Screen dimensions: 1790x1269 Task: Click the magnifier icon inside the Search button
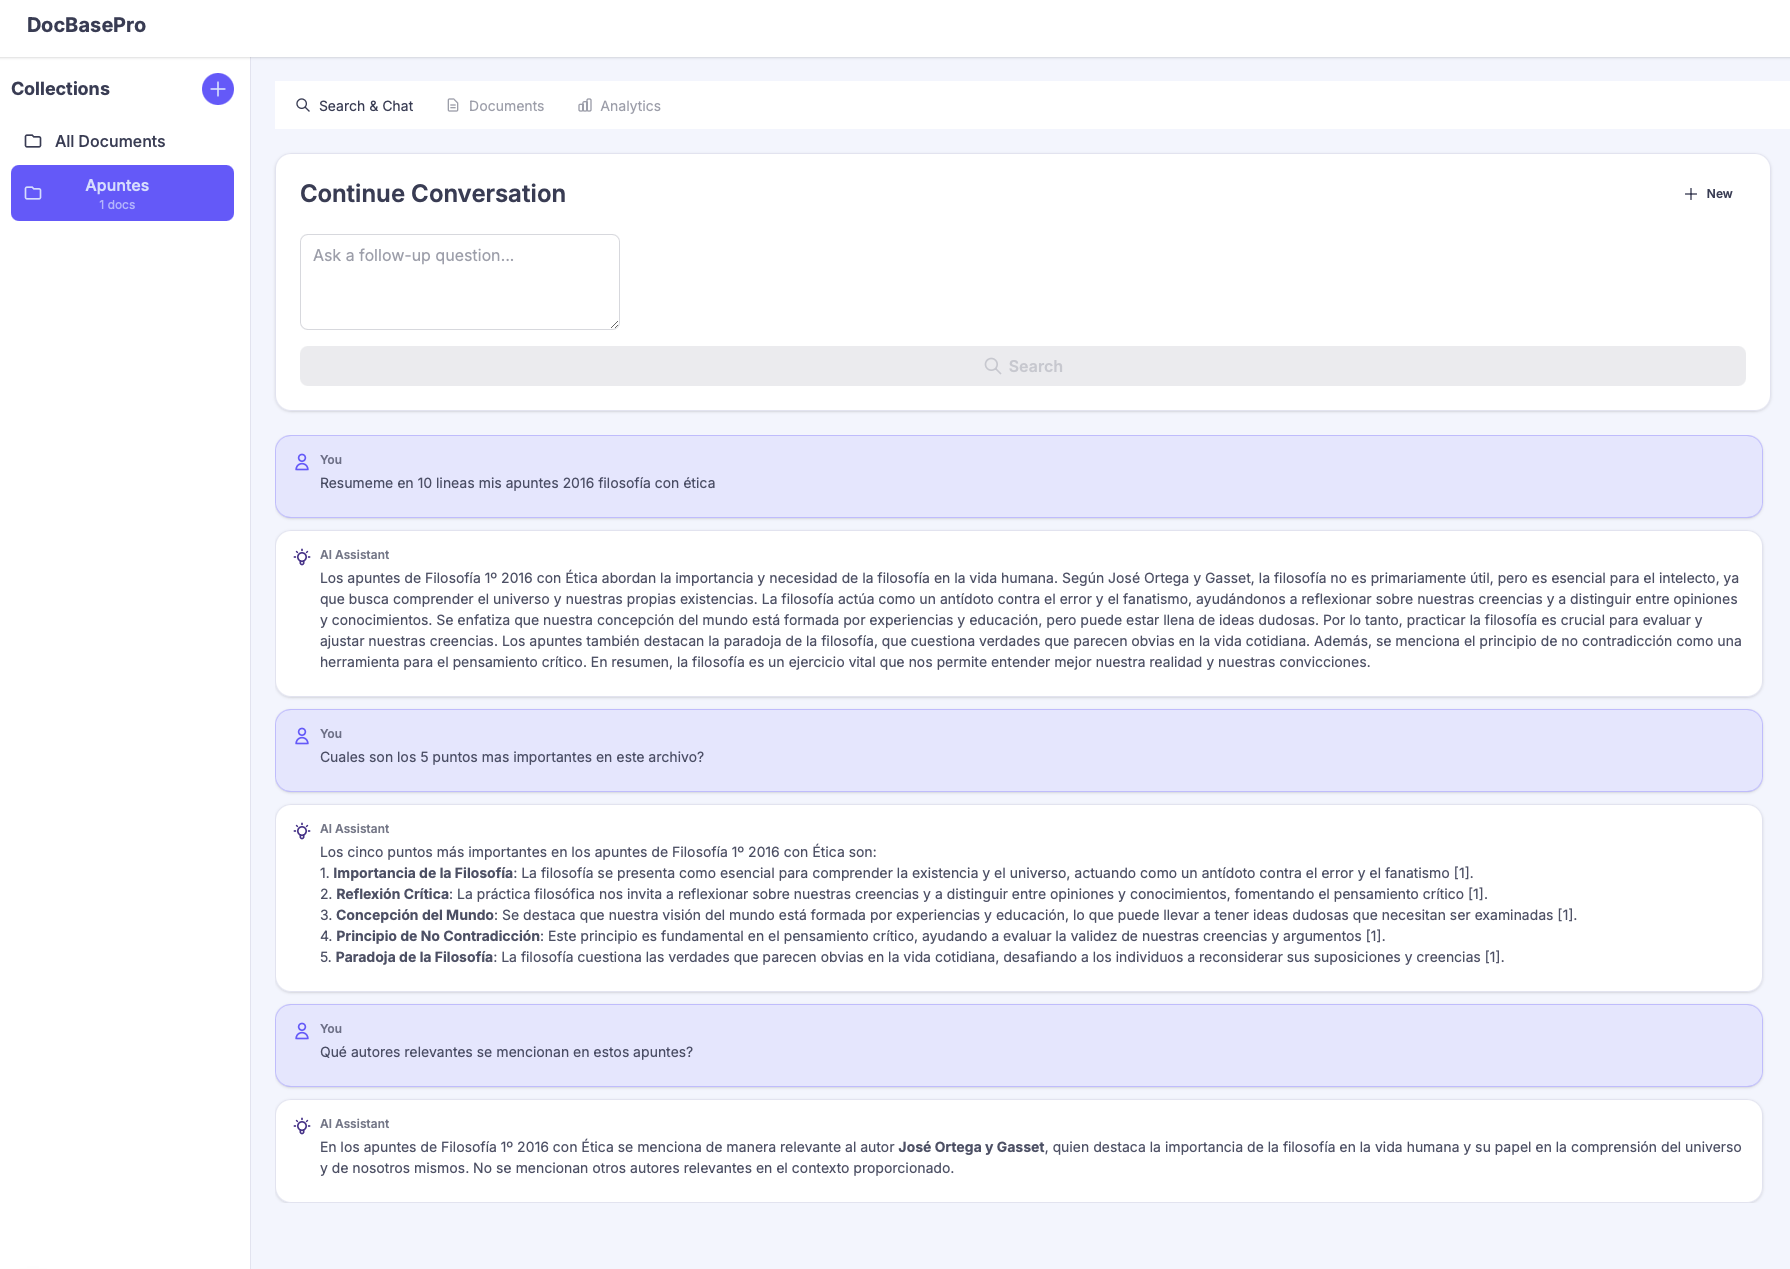tap(992, 366)
